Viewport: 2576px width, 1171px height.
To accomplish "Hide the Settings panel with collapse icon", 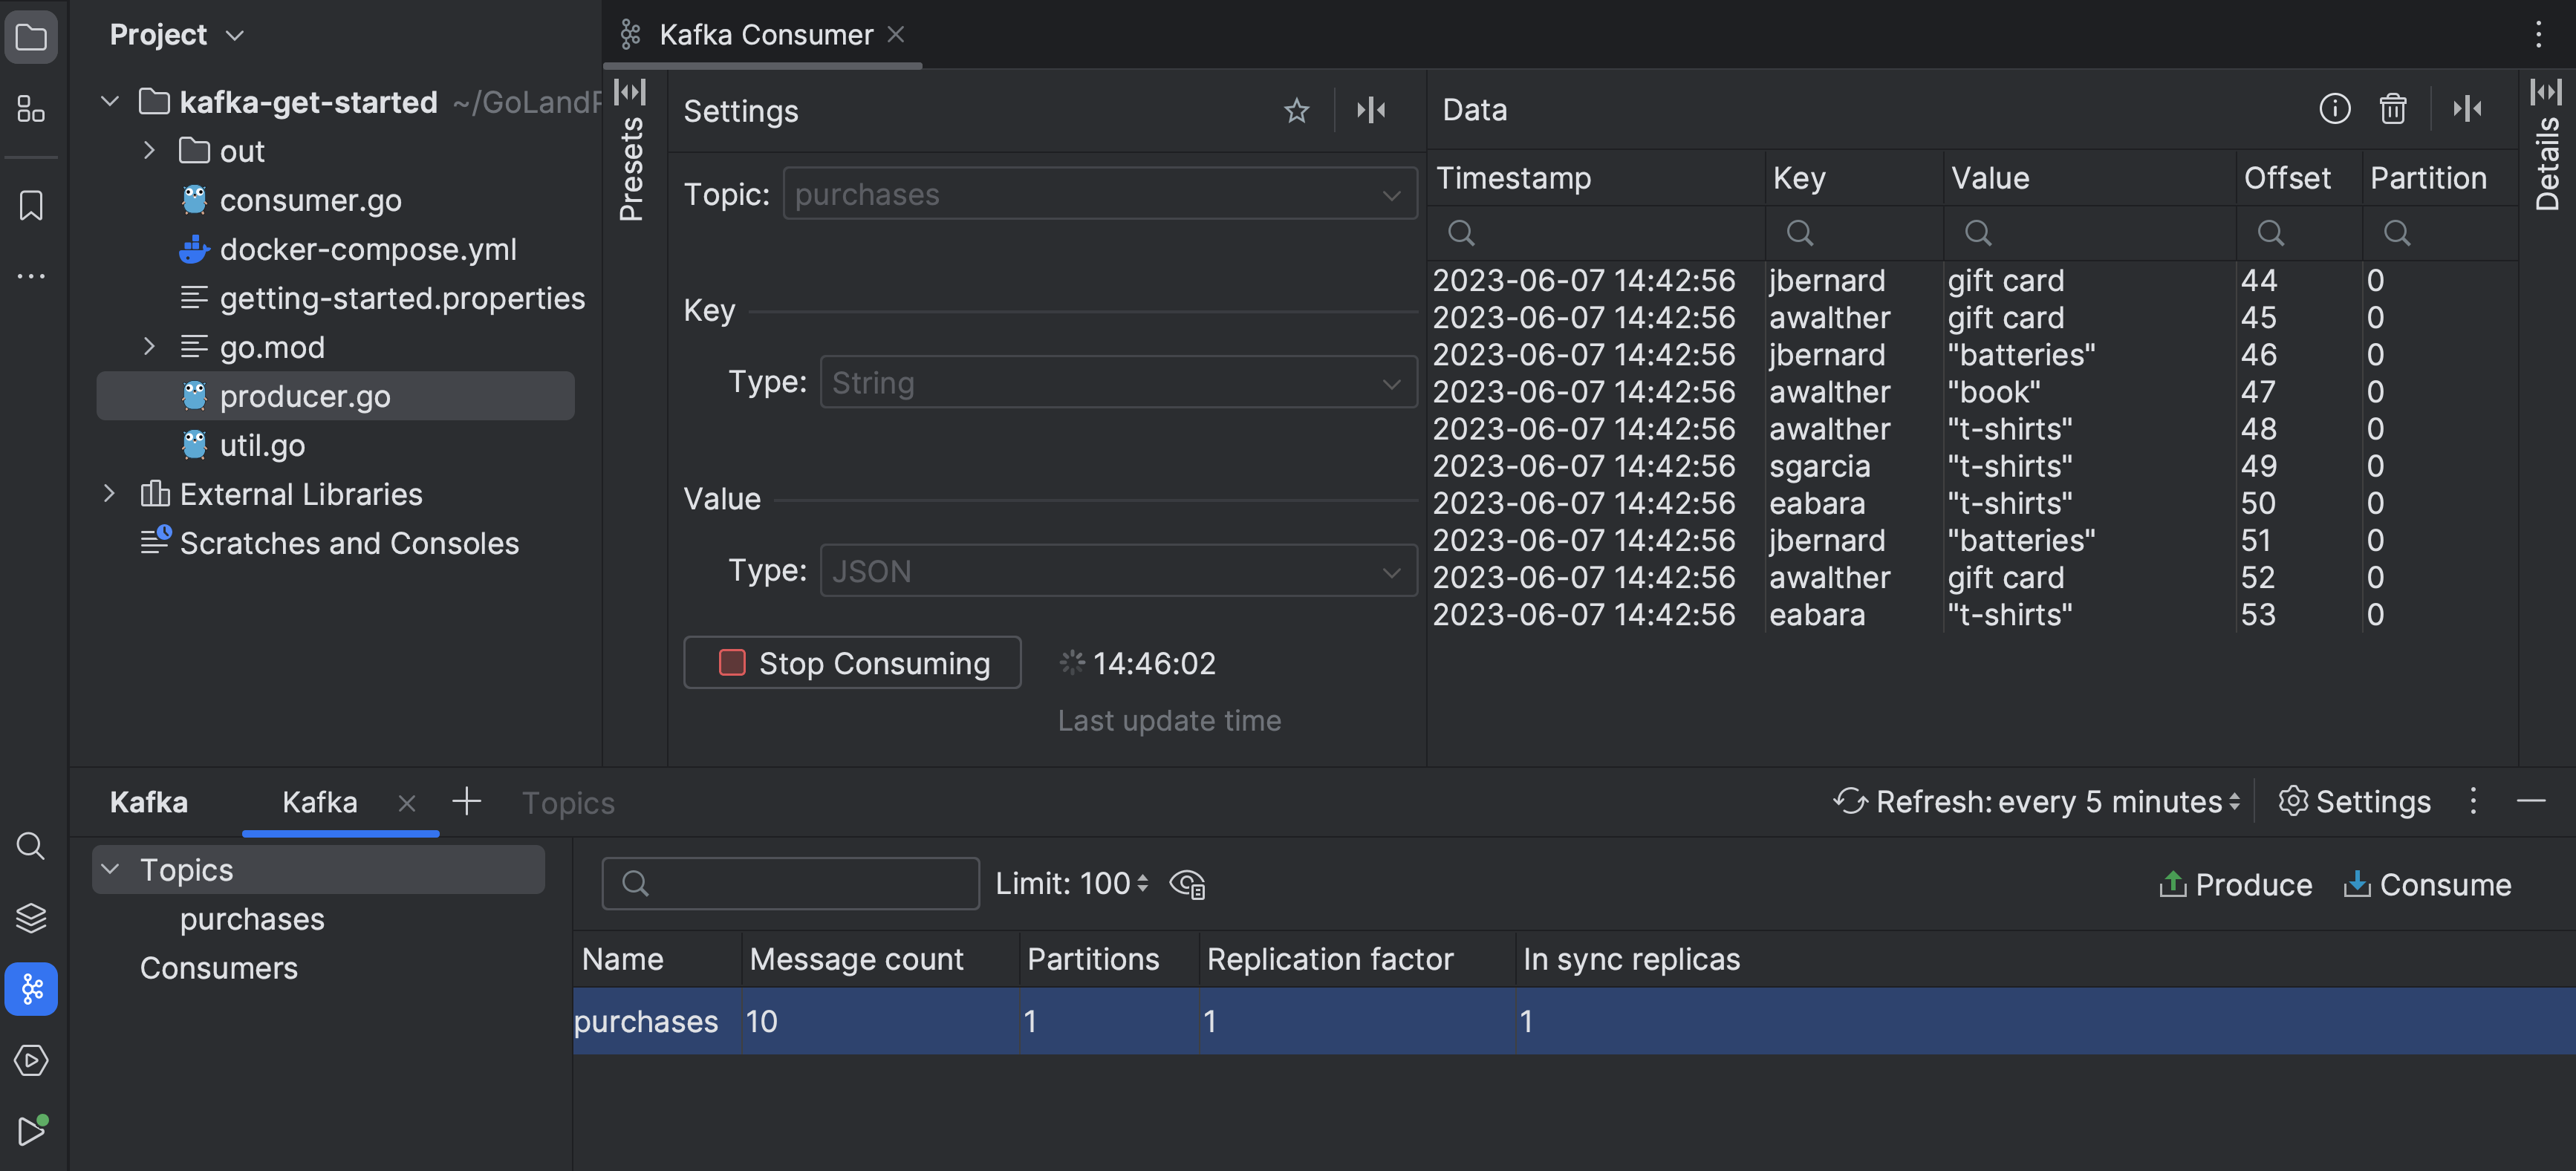I will click(x=1371, y=110).
